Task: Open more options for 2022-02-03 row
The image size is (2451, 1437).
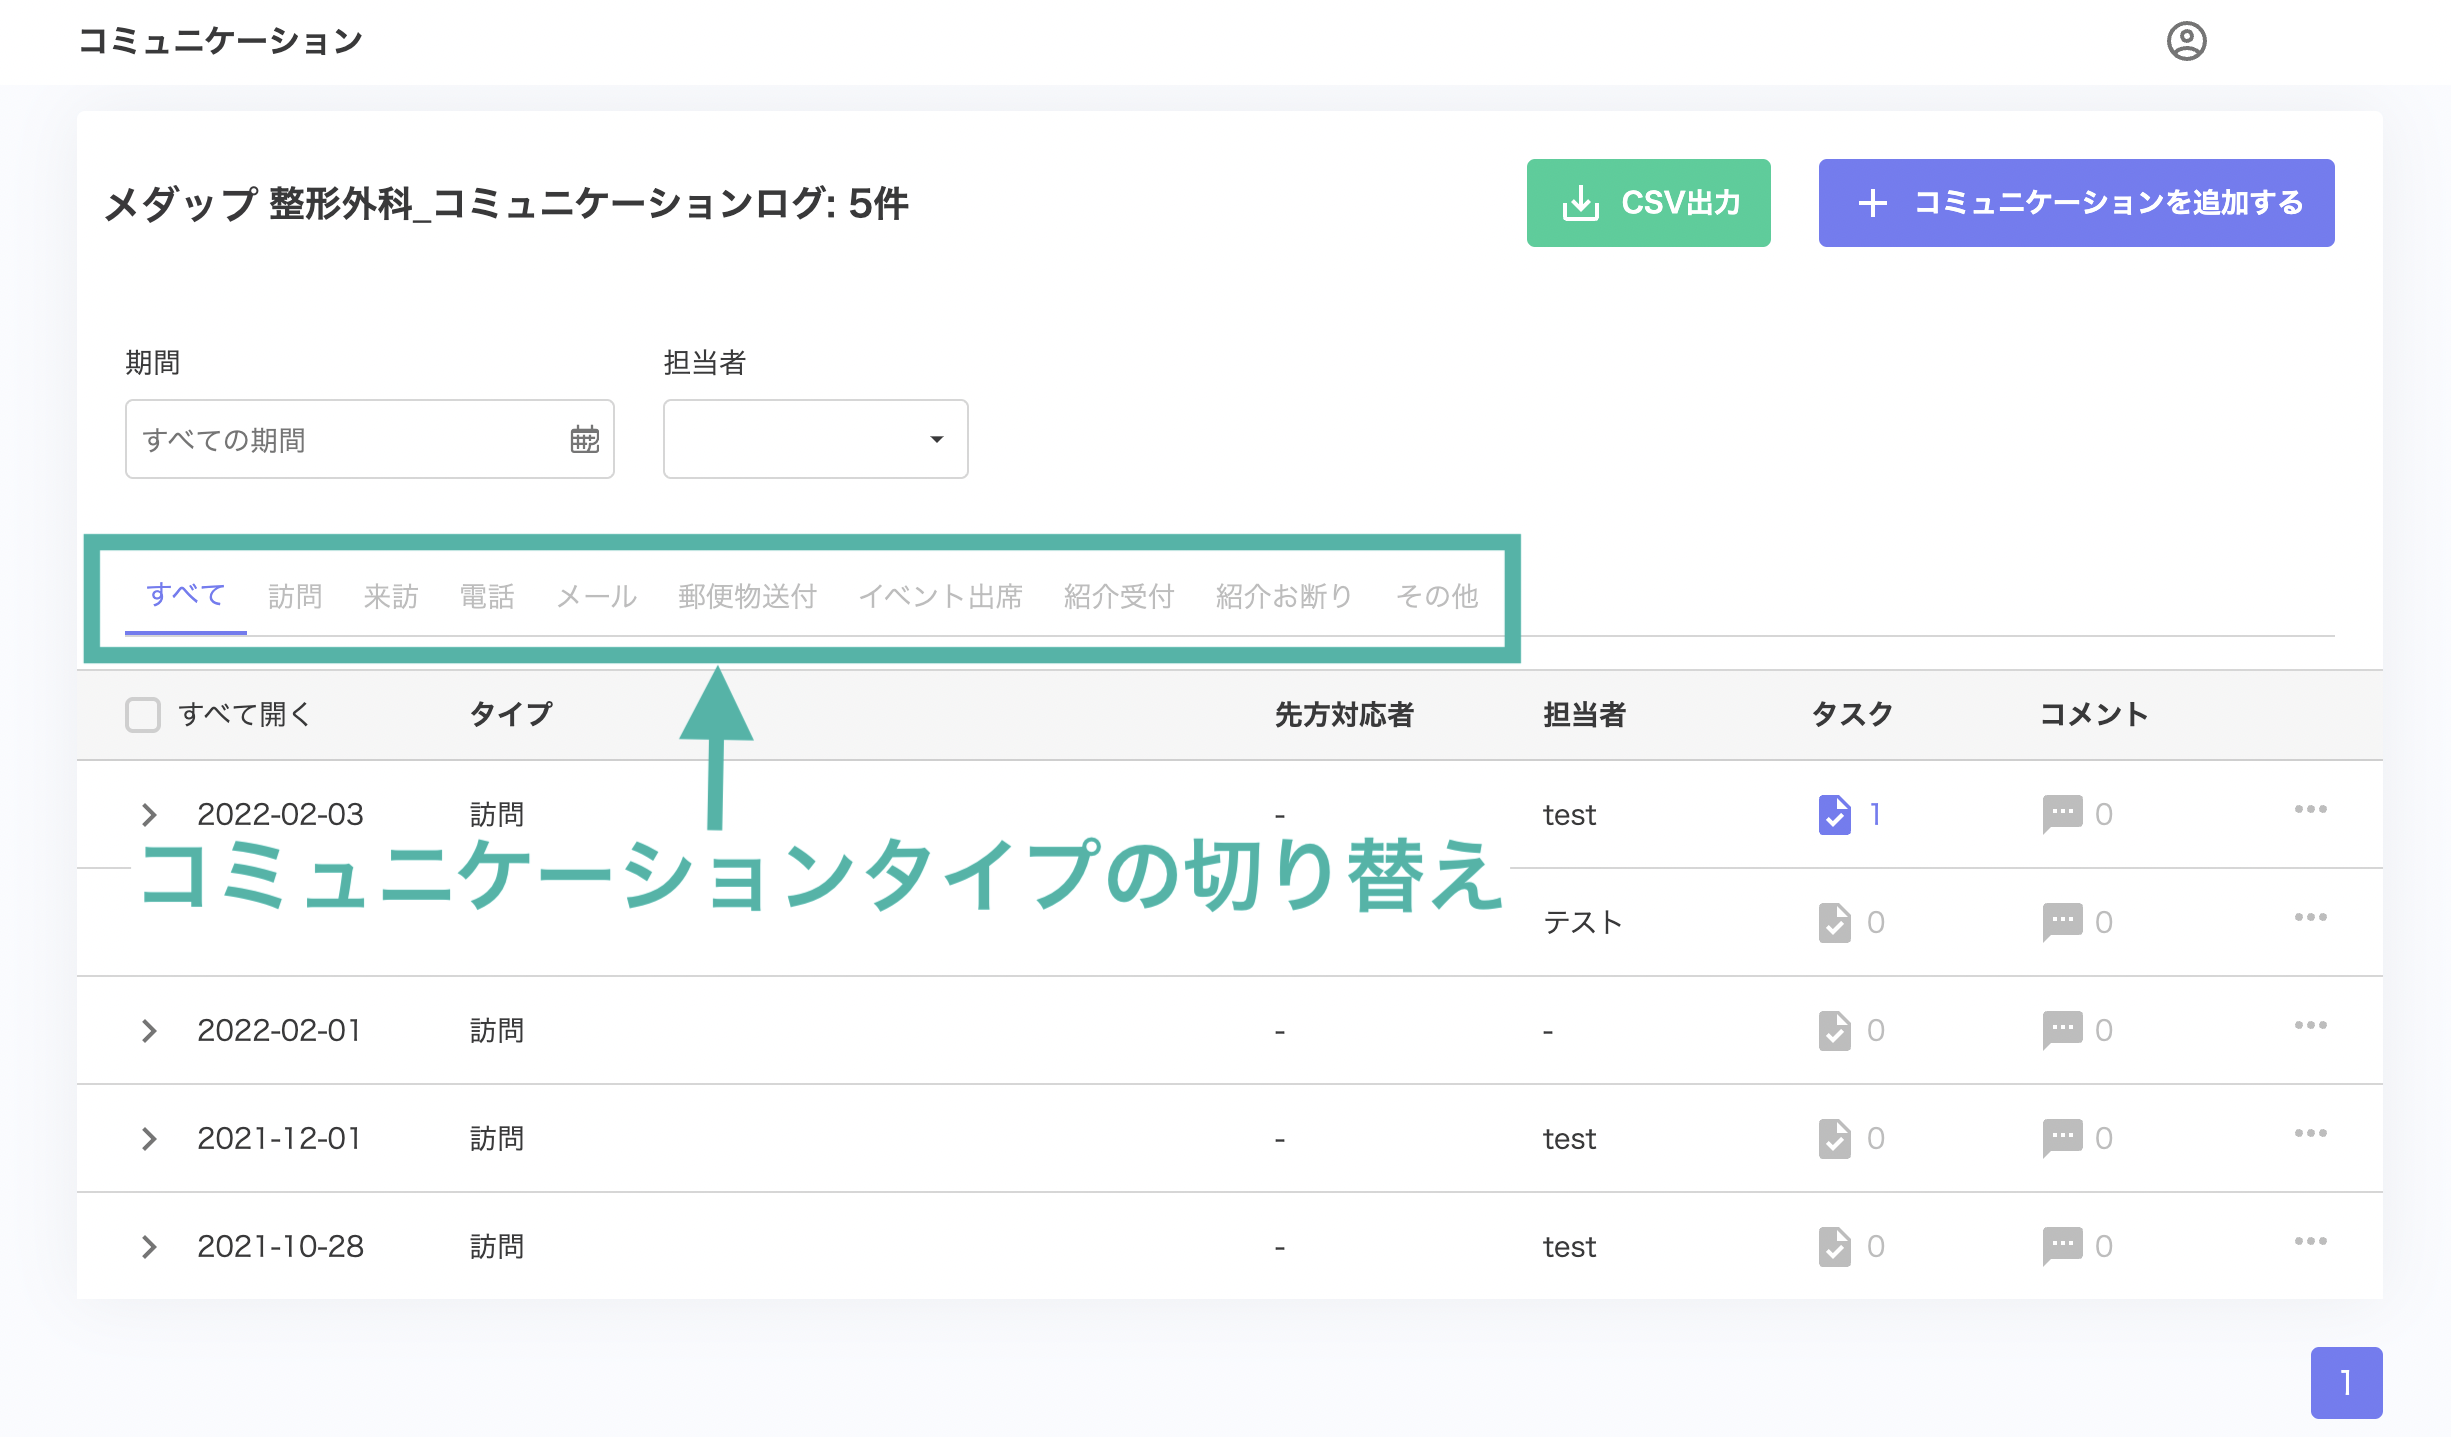Action: [2310, 809]
